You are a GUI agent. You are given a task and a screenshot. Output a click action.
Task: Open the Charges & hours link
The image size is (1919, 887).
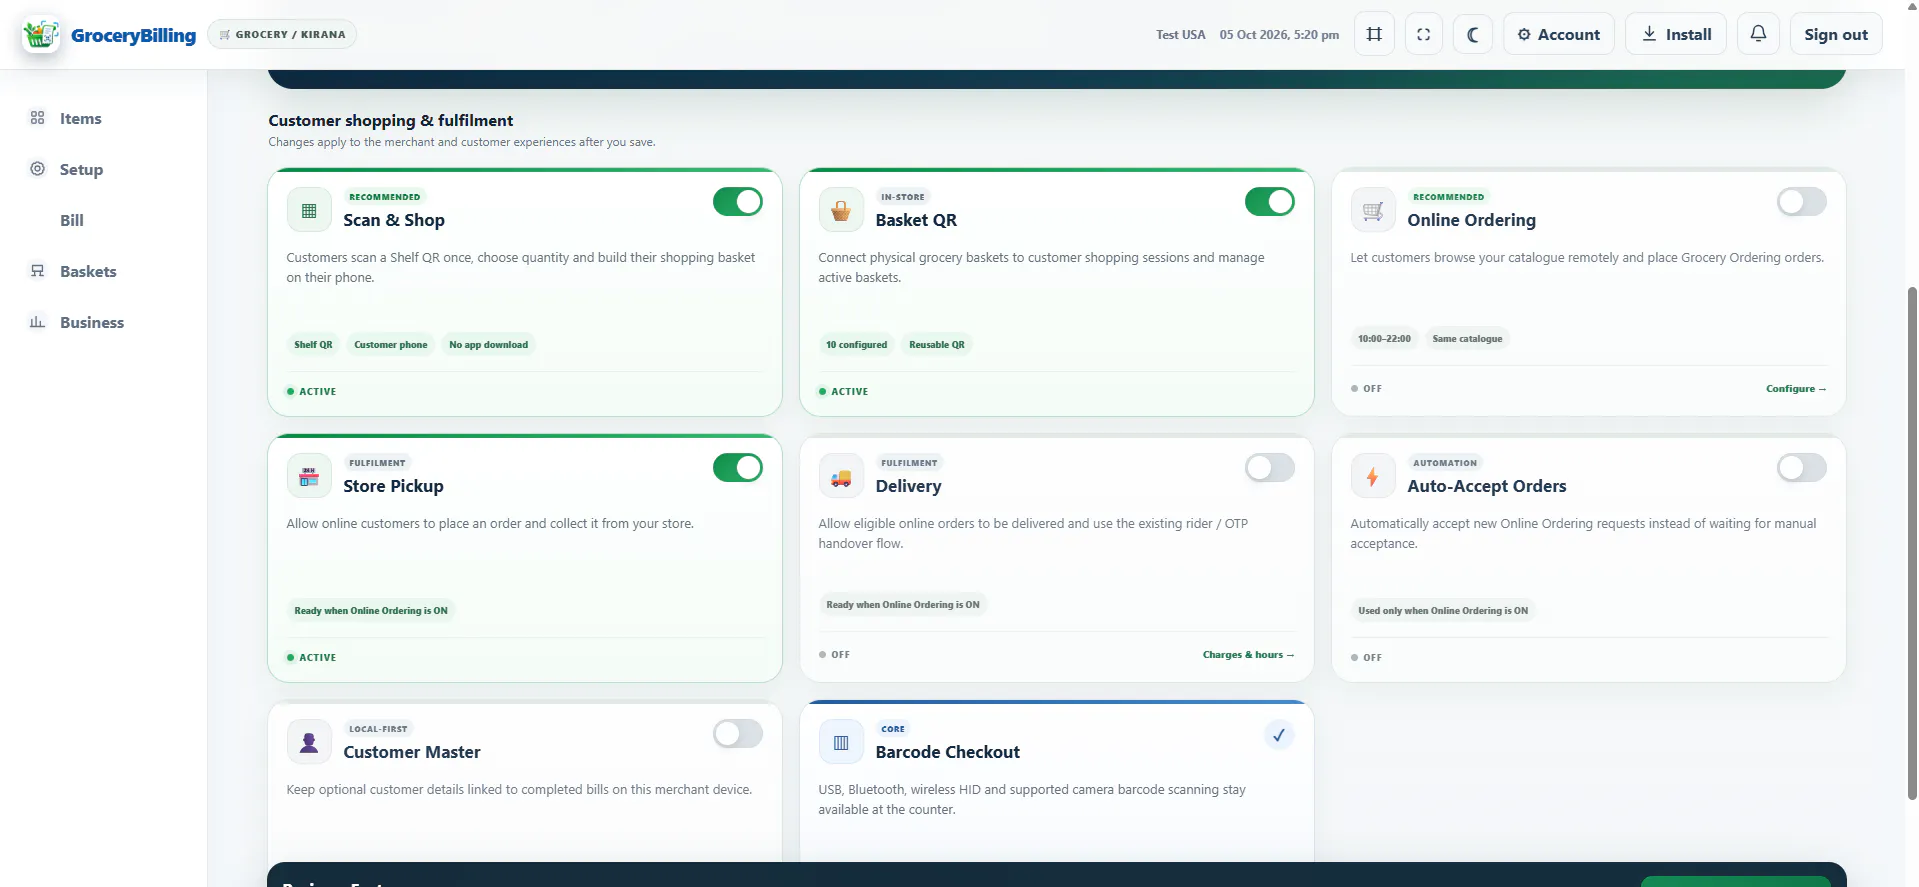click(1248, 655)
